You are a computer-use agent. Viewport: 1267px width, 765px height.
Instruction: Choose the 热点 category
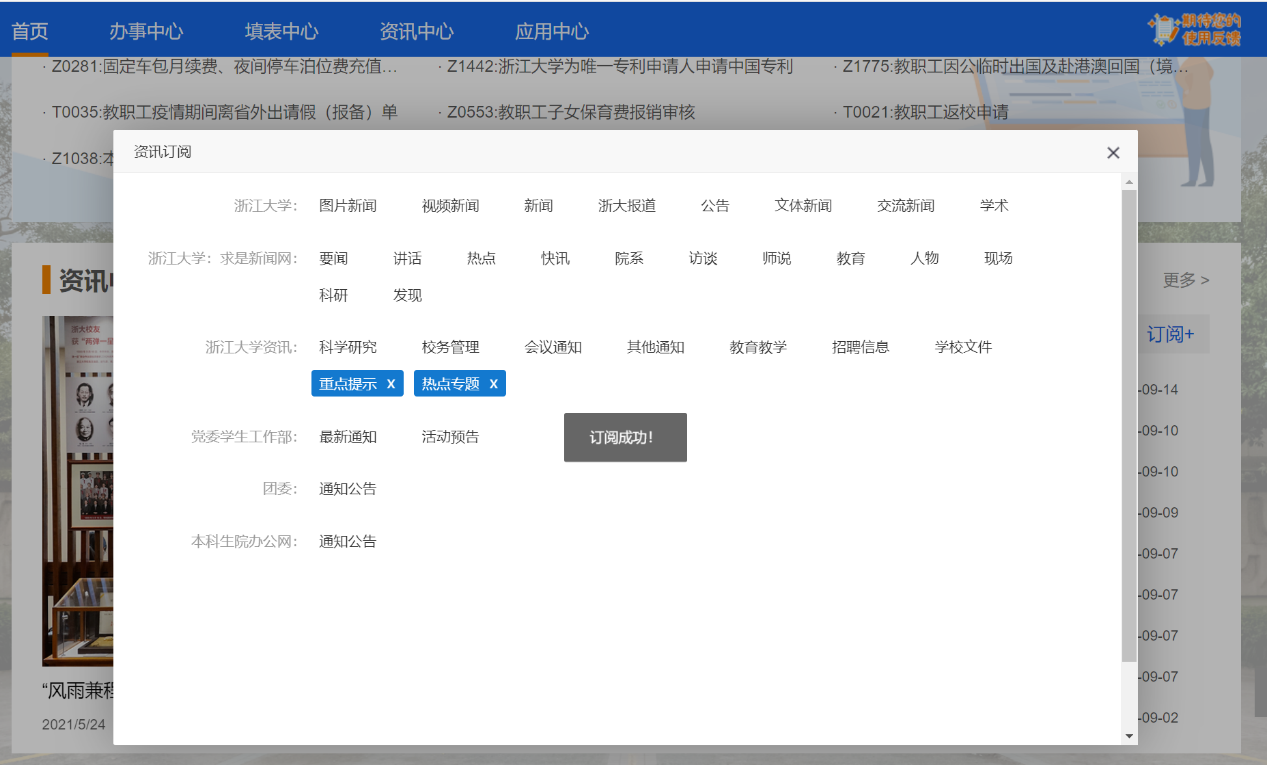[x=481, y=258]
